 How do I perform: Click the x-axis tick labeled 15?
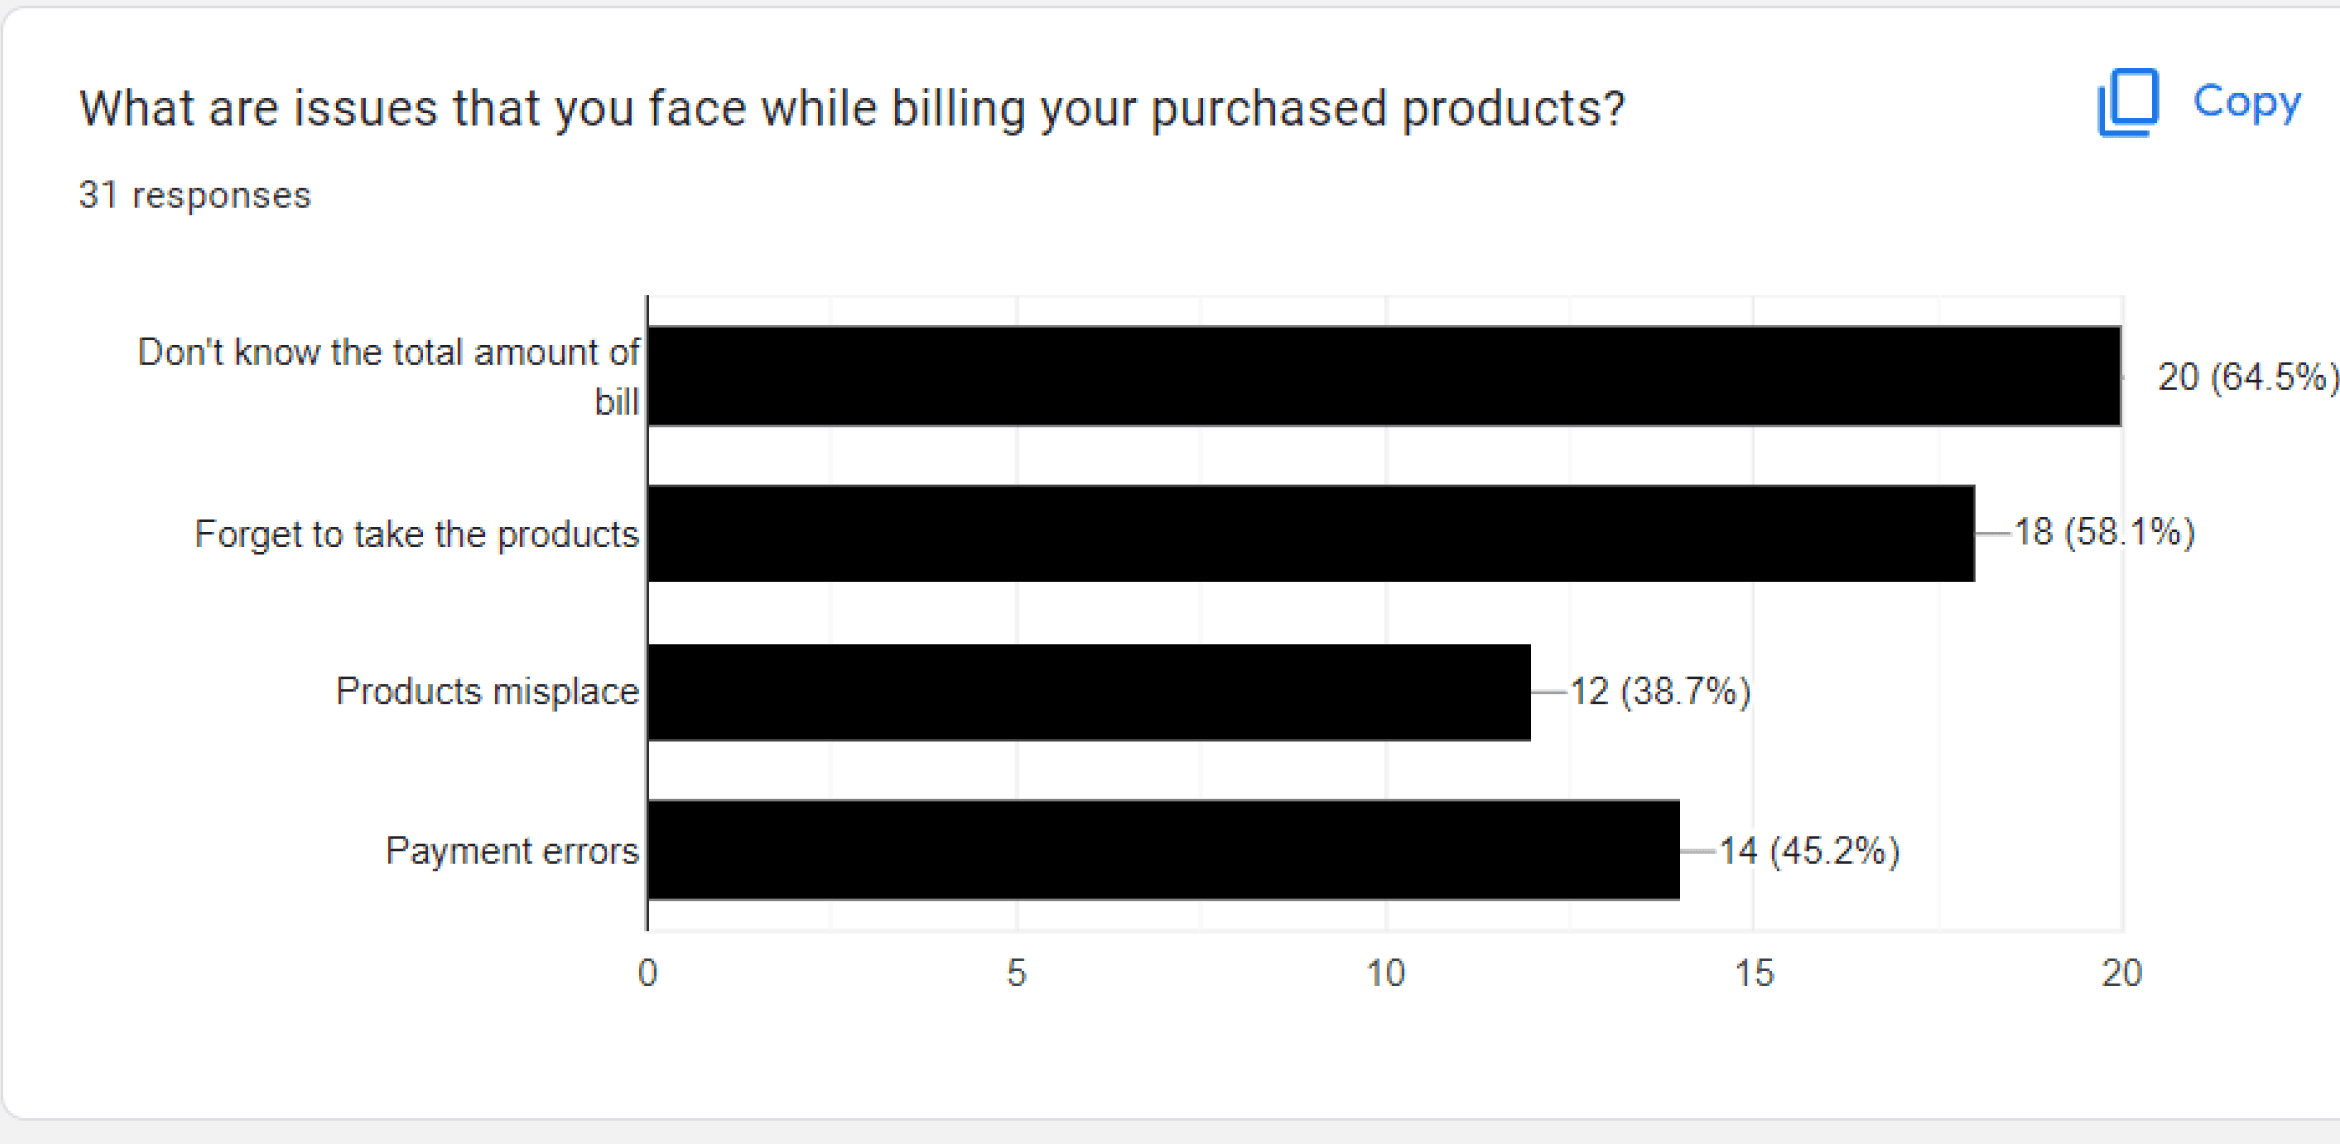[x=1754, y=973]
